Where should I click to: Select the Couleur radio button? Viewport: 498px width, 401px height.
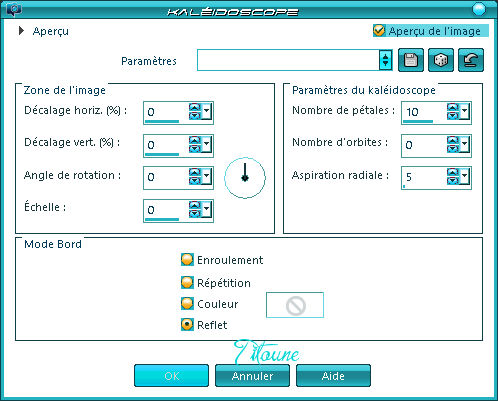pos(187,304)
